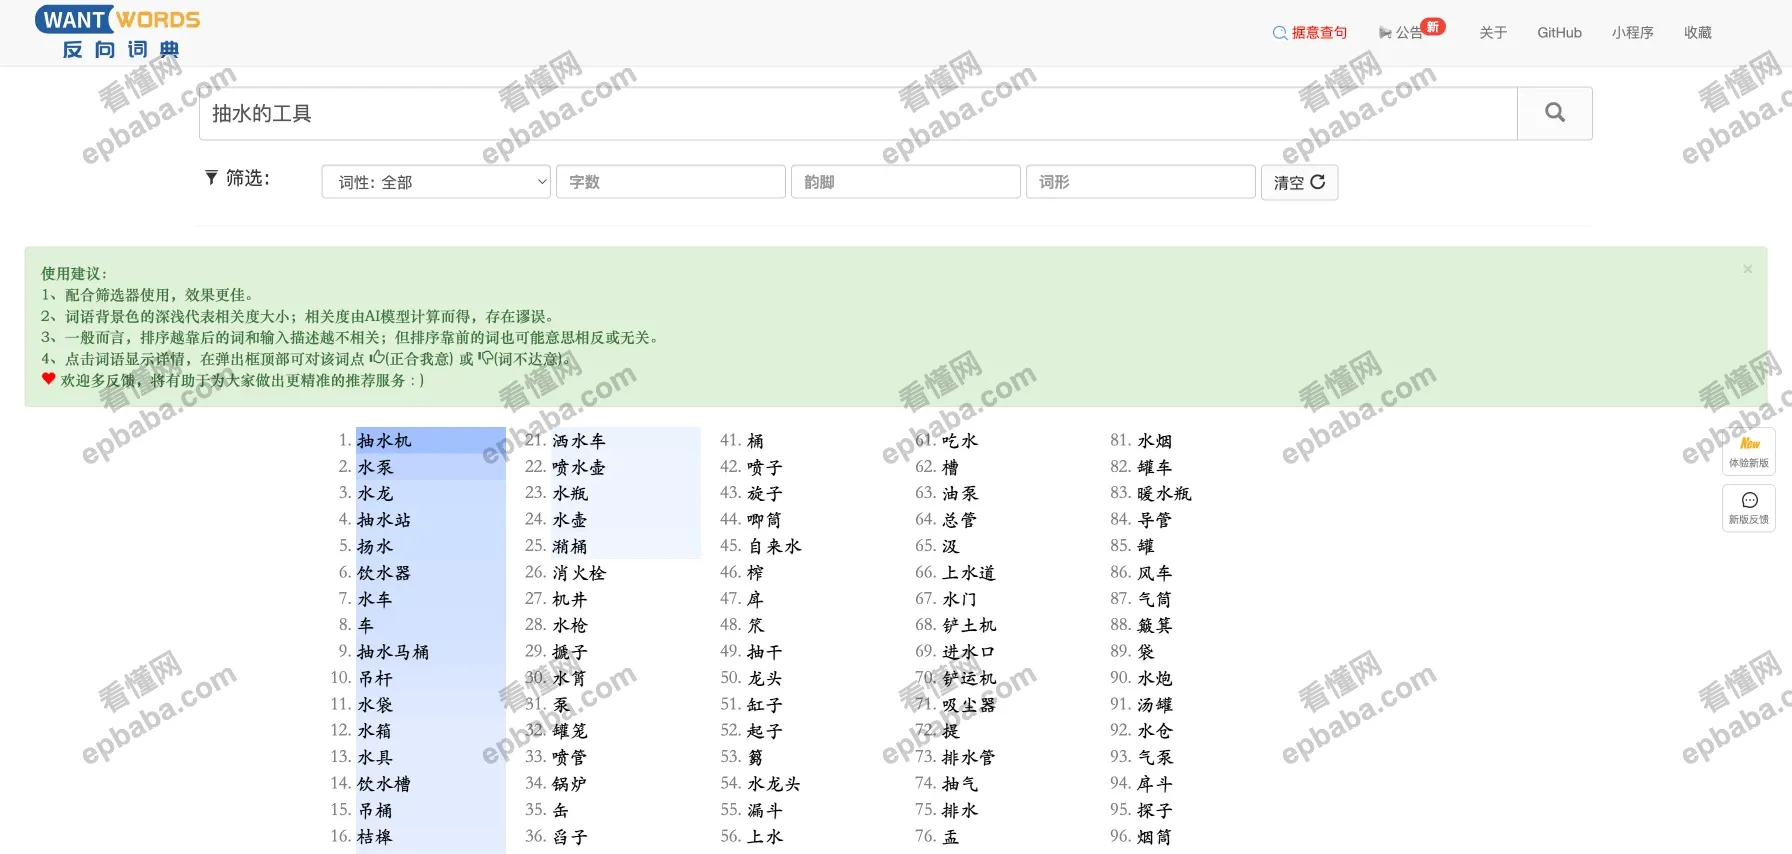
Task: Select result word 吊桶
Action: pyautogui.click(x=376, y=810)
